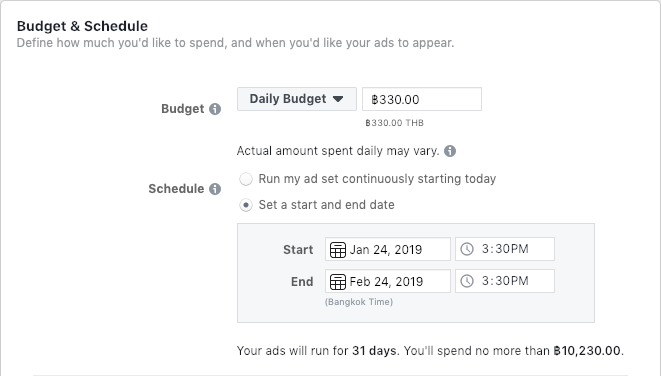Click the info icon next to Budget

(x=215, y=109)
